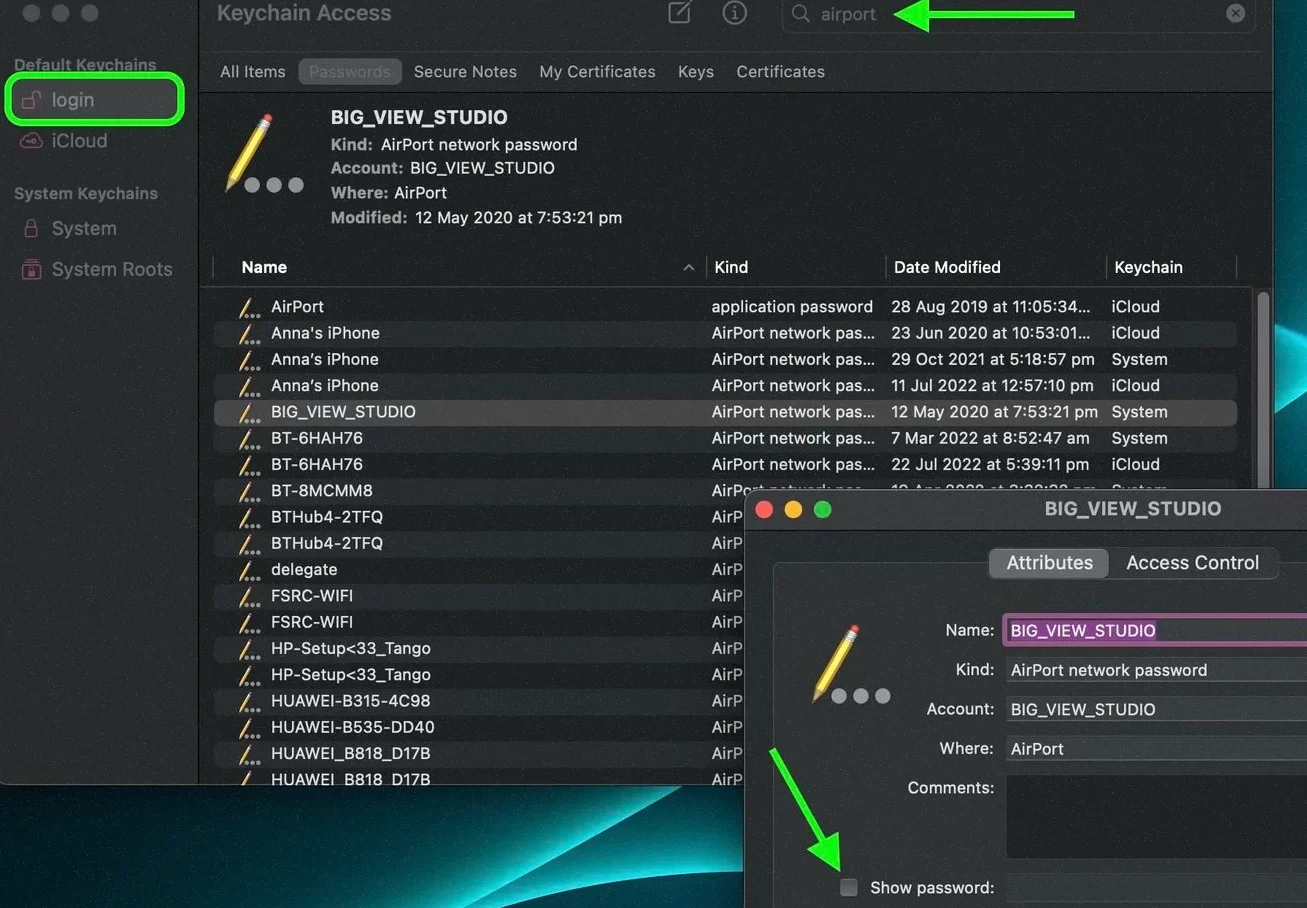This screenshot has height=908, width=1307.
Task: Click the clear (x) button in search field
Action: 1235,14
